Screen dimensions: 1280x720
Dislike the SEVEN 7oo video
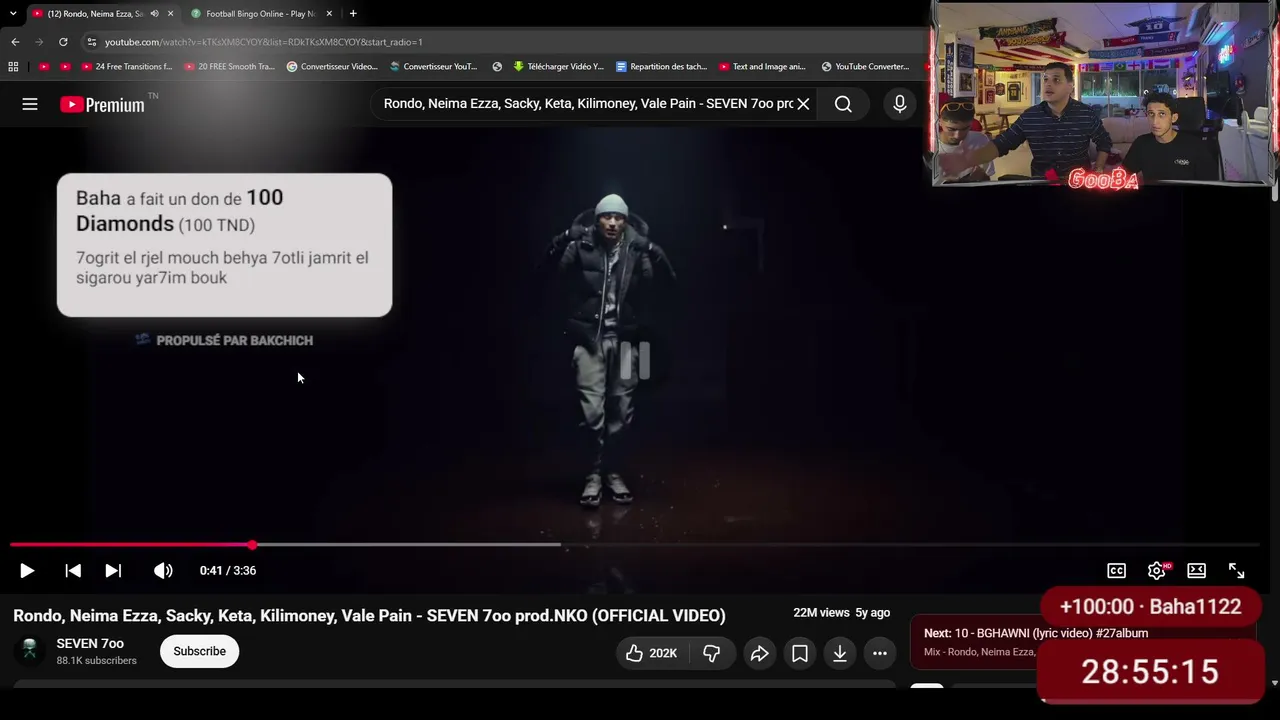pos(711,653)
